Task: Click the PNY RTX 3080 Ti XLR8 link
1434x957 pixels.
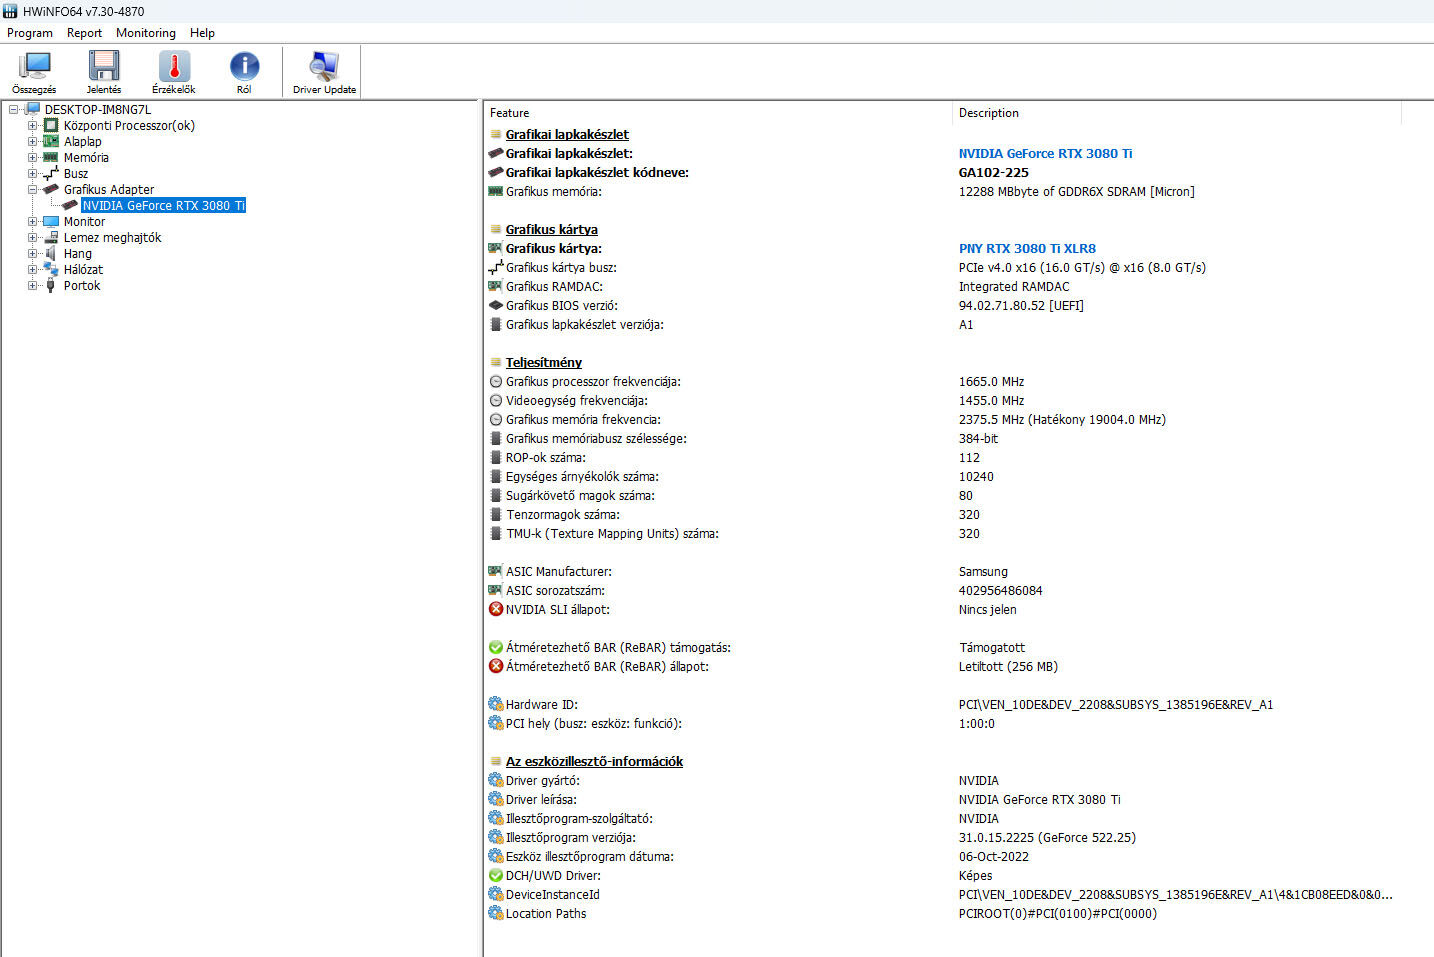Action: (x=1027, y=248)
